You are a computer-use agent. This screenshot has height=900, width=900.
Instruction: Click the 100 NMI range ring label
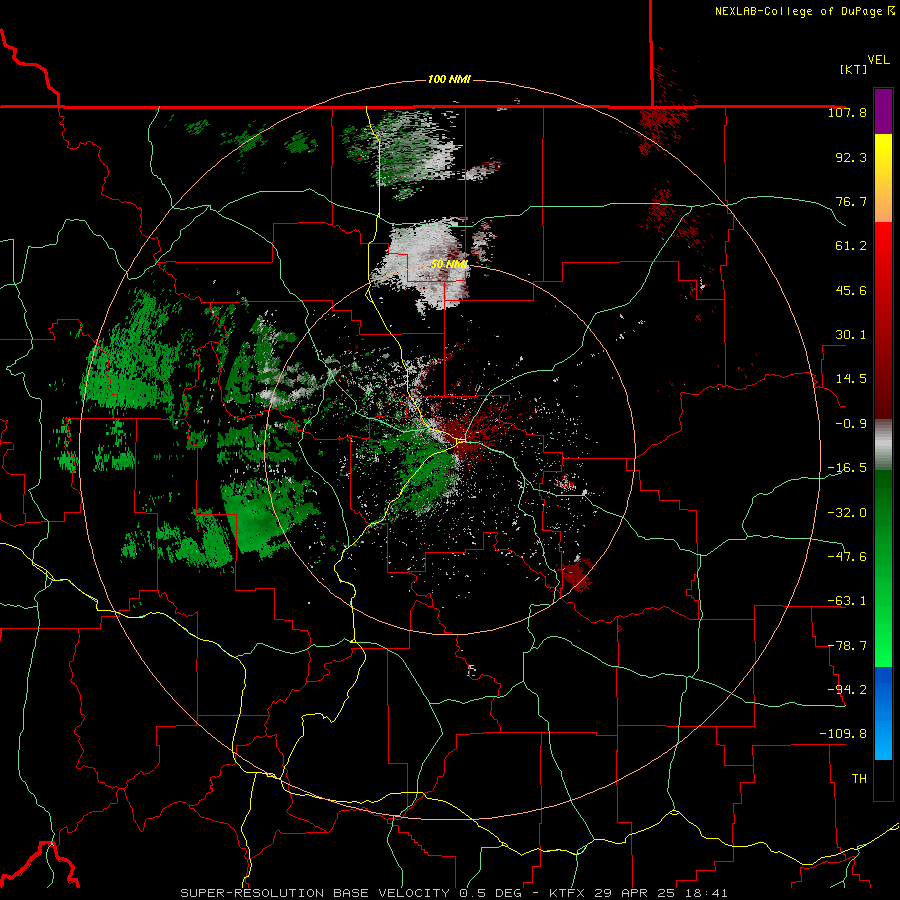tap(449, 79)
